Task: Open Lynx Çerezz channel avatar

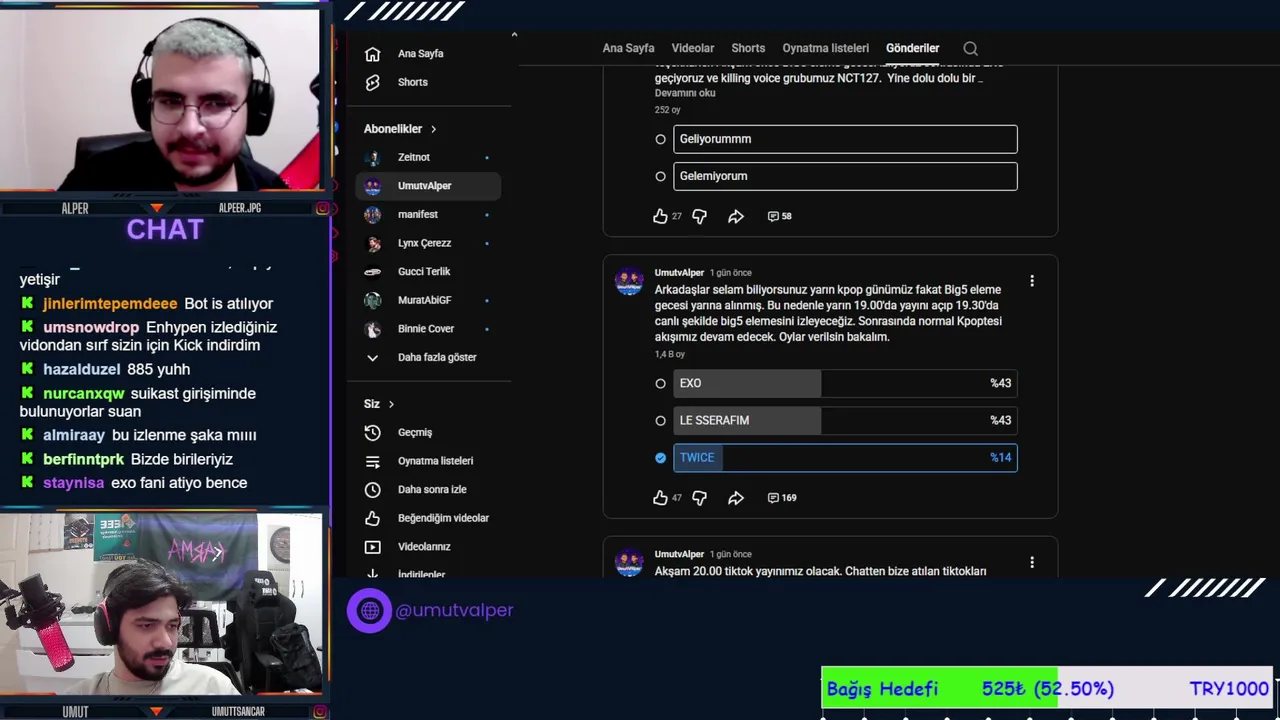Action: pyautogui.click(x=373, y=243)
